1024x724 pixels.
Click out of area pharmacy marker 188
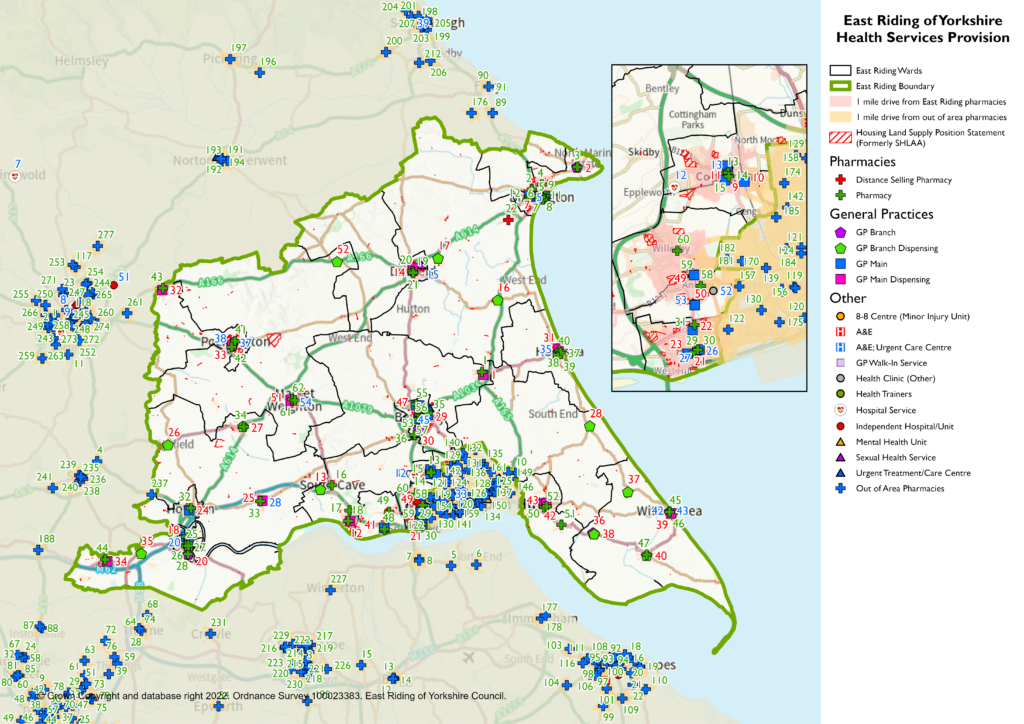tap(44, 550)
